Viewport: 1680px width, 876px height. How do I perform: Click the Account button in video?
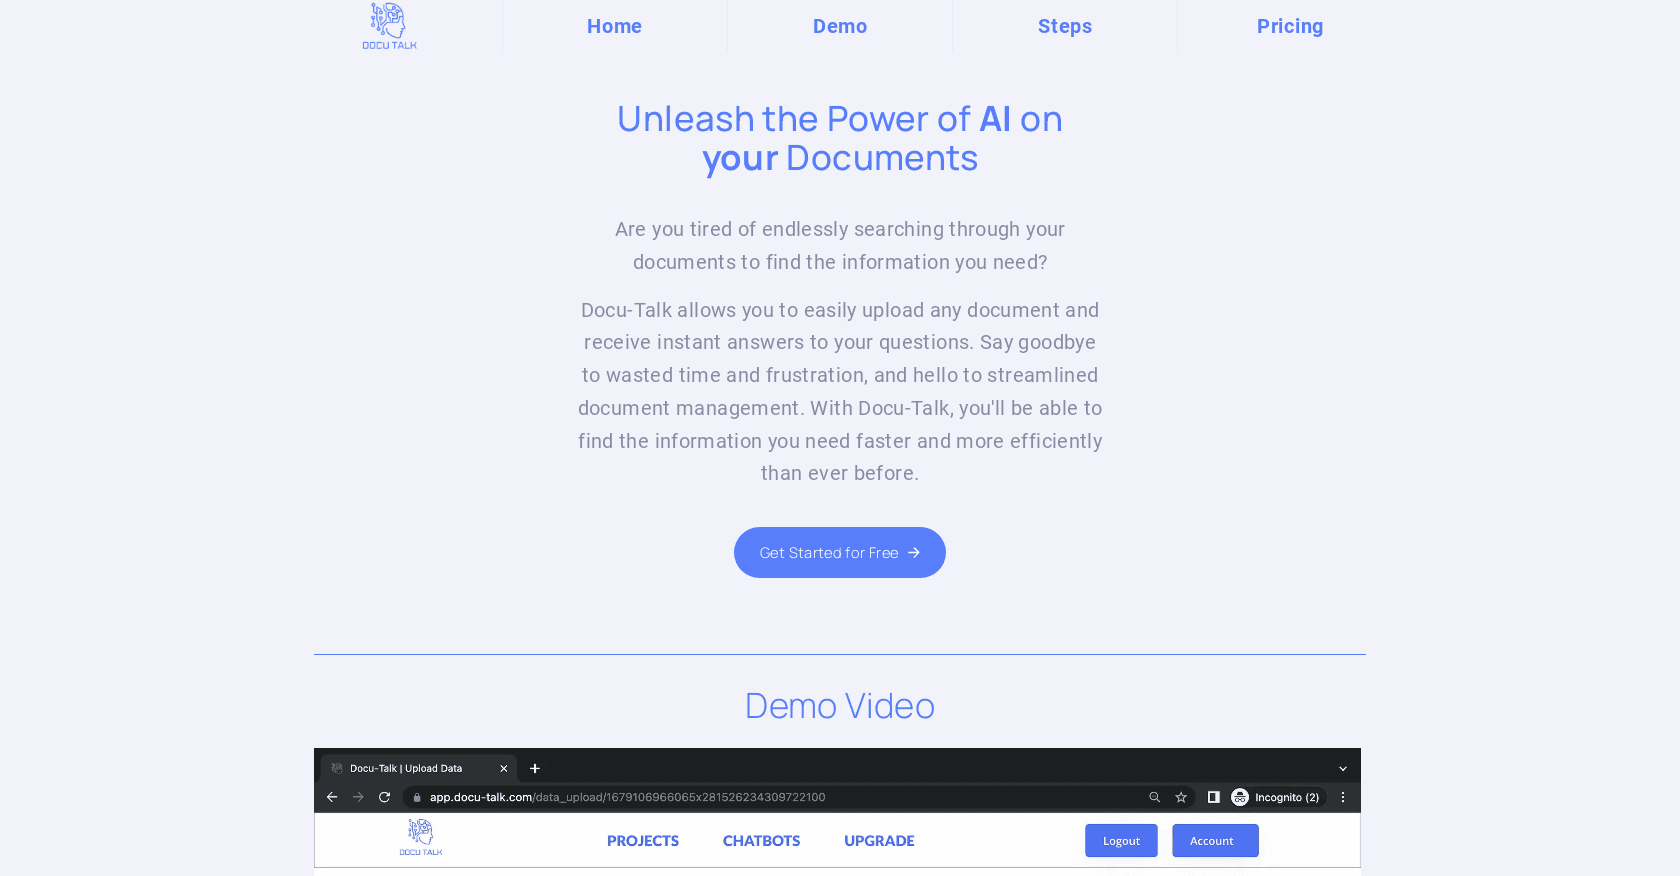(x=1215, y=841)
